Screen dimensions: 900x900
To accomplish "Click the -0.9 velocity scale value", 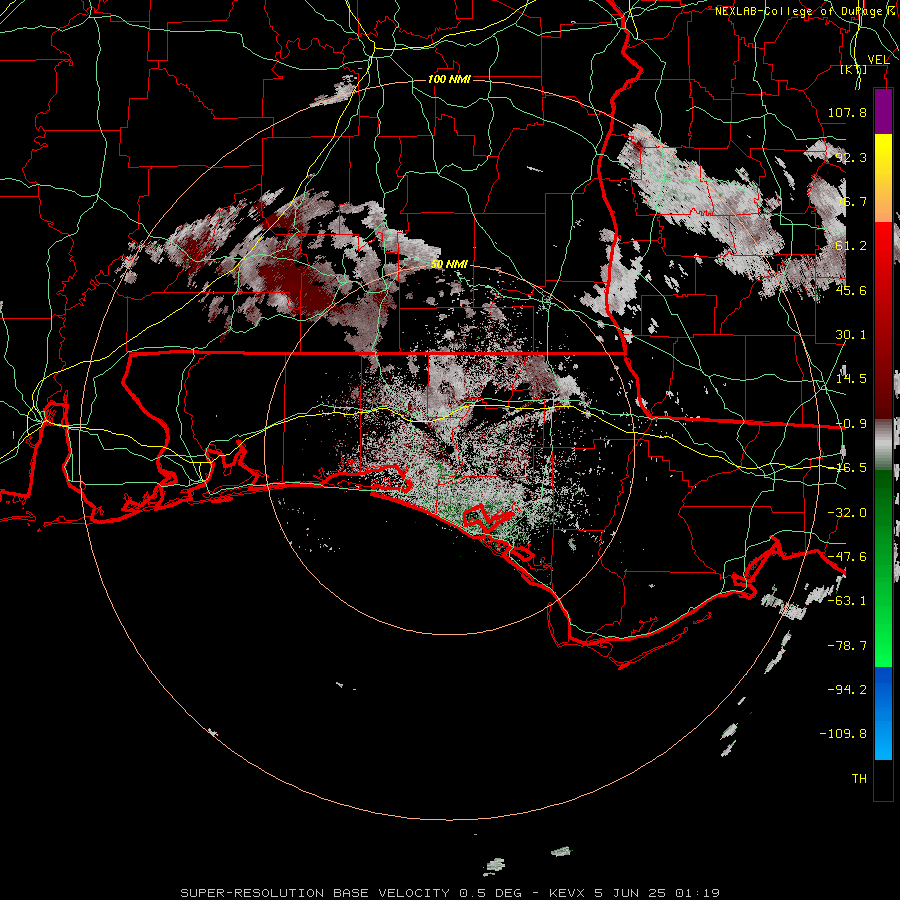I will (x=851, y=424).
